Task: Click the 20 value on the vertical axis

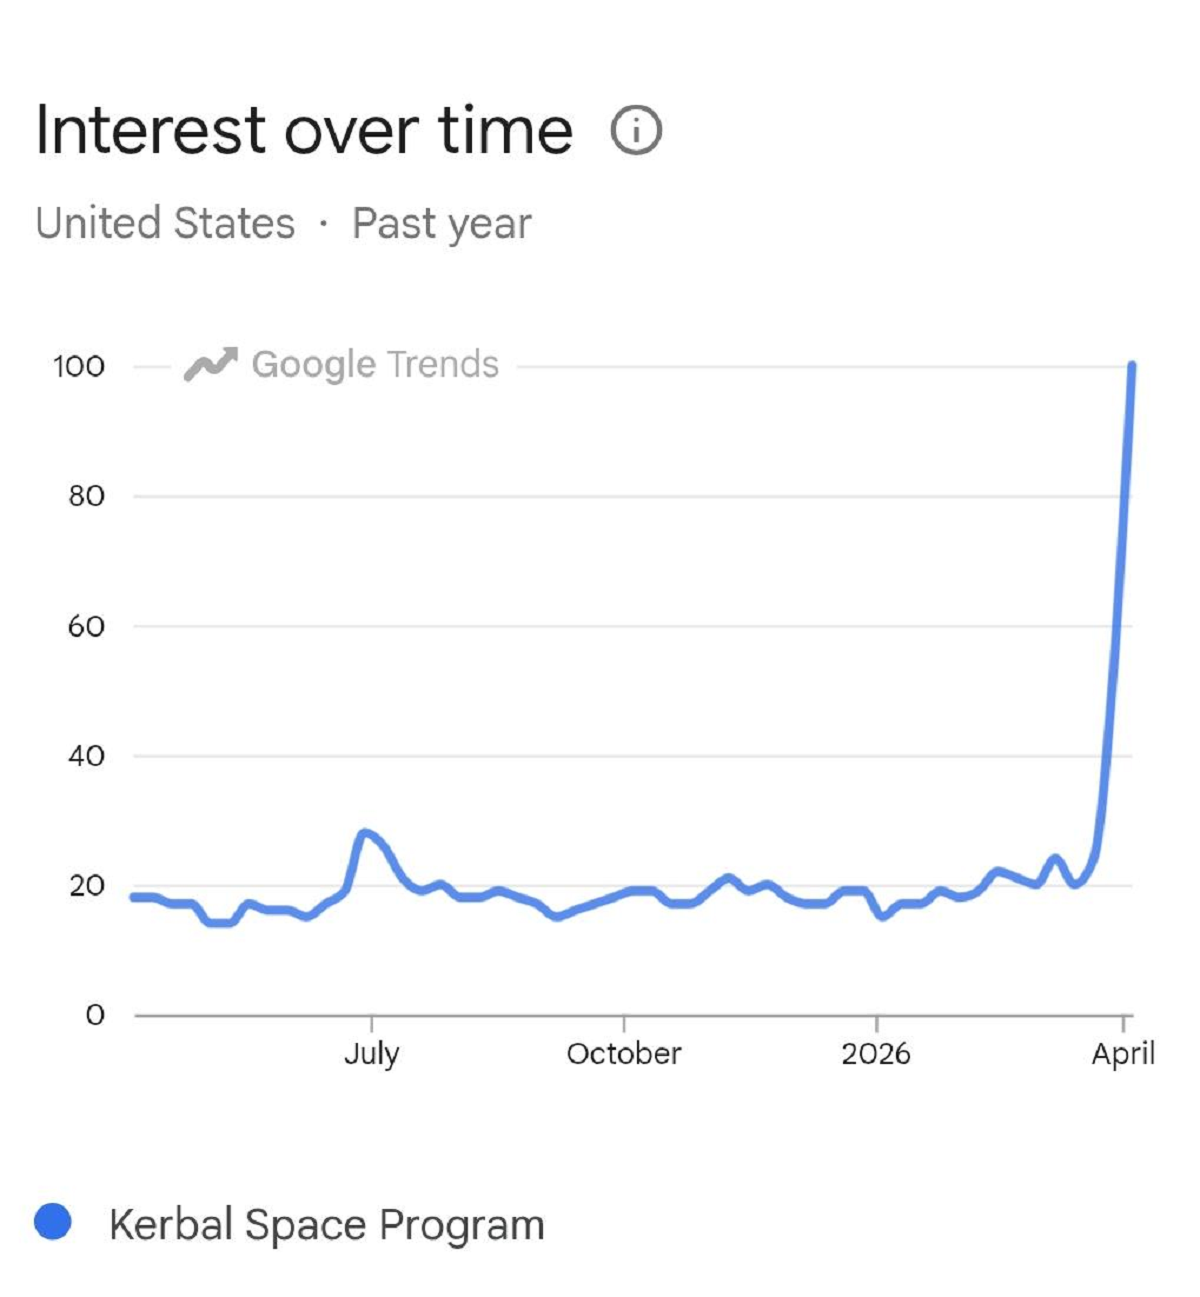Action: coord(86,885)
